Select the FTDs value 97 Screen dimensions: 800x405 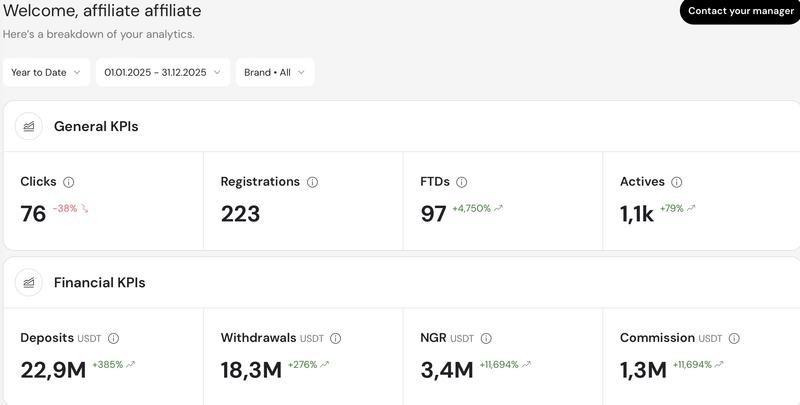[x=434, y=214]
